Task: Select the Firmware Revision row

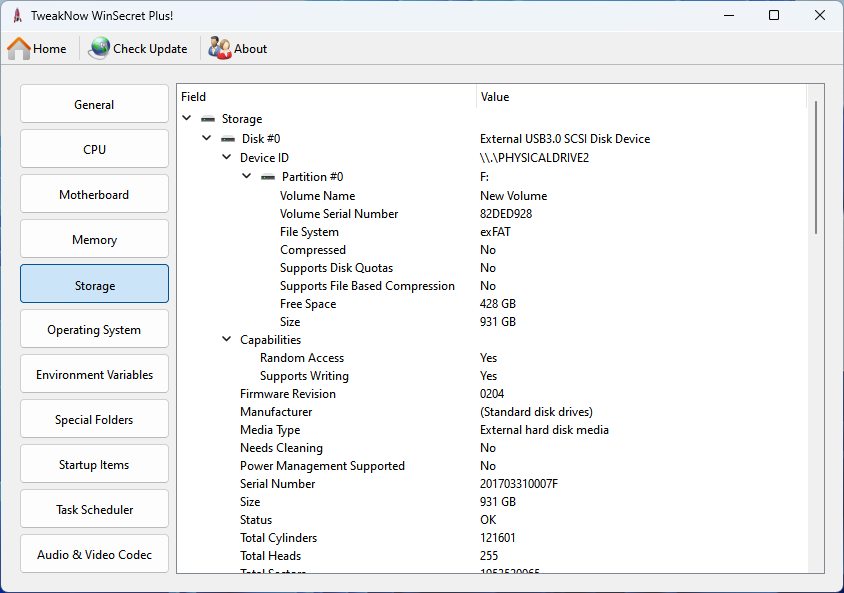Action: (x=492, y=394)
